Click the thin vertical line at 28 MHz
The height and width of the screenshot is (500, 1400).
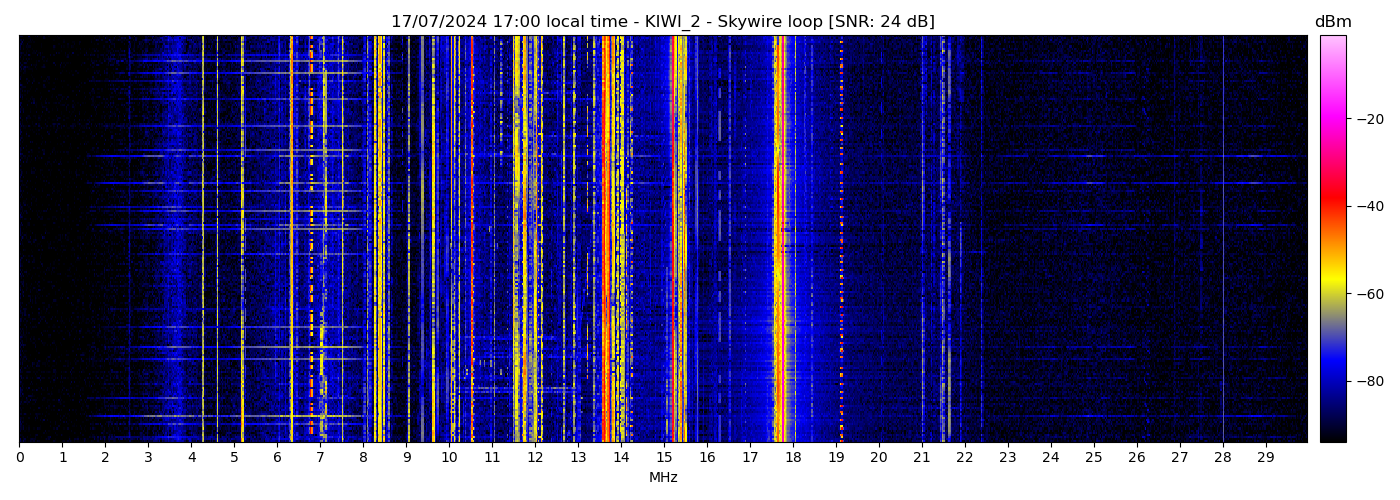[x=1222, y=240]
